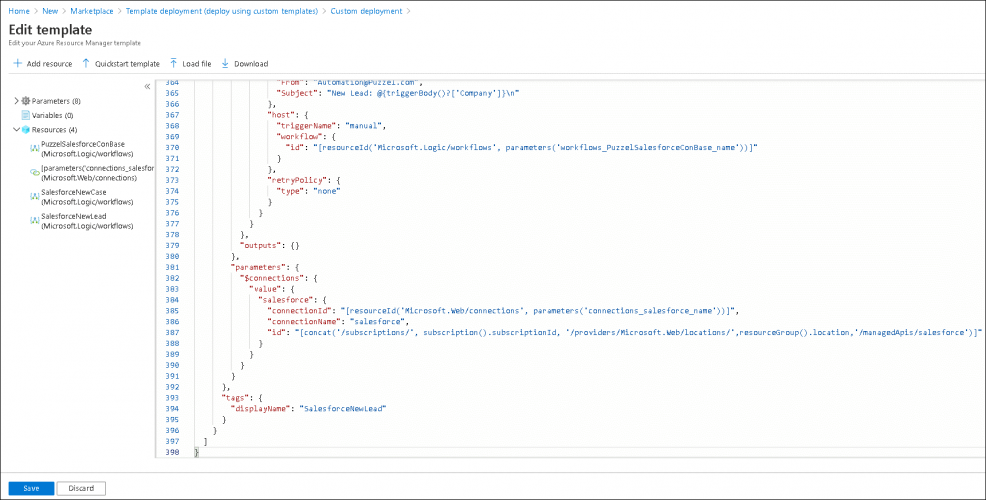Open Marketplace breadcrumb link
Viewport: 986px width, 500px height.
[91, 11]
